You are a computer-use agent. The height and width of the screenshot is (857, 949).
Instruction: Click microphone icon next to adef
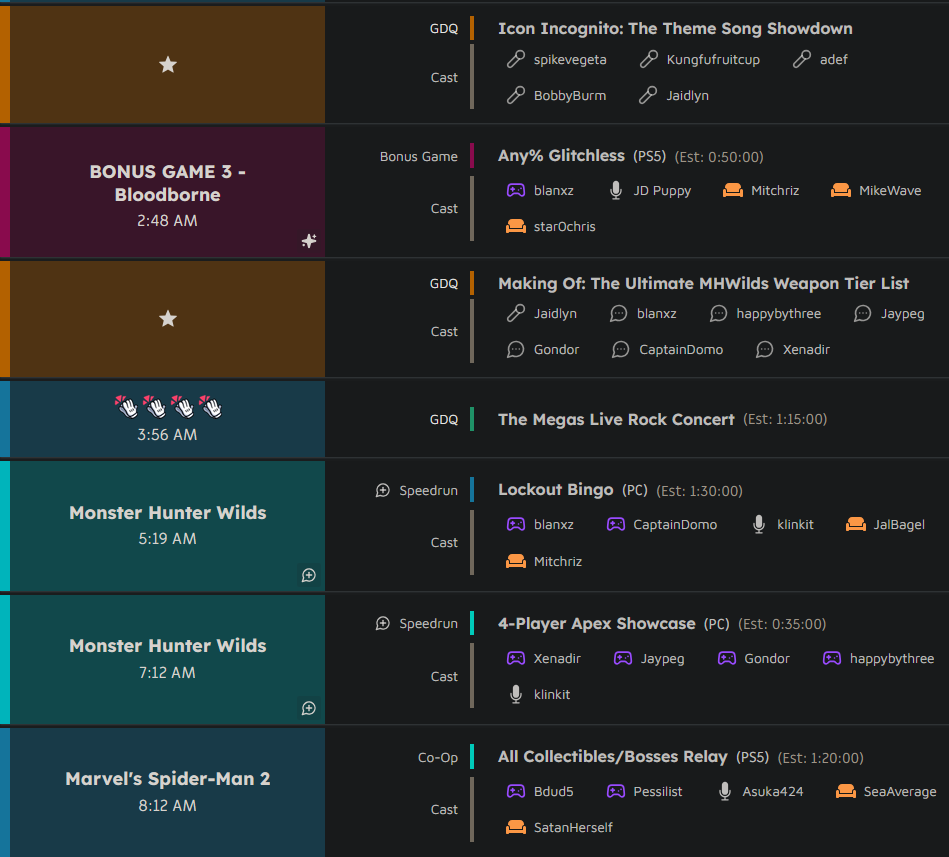click(801, 59)
